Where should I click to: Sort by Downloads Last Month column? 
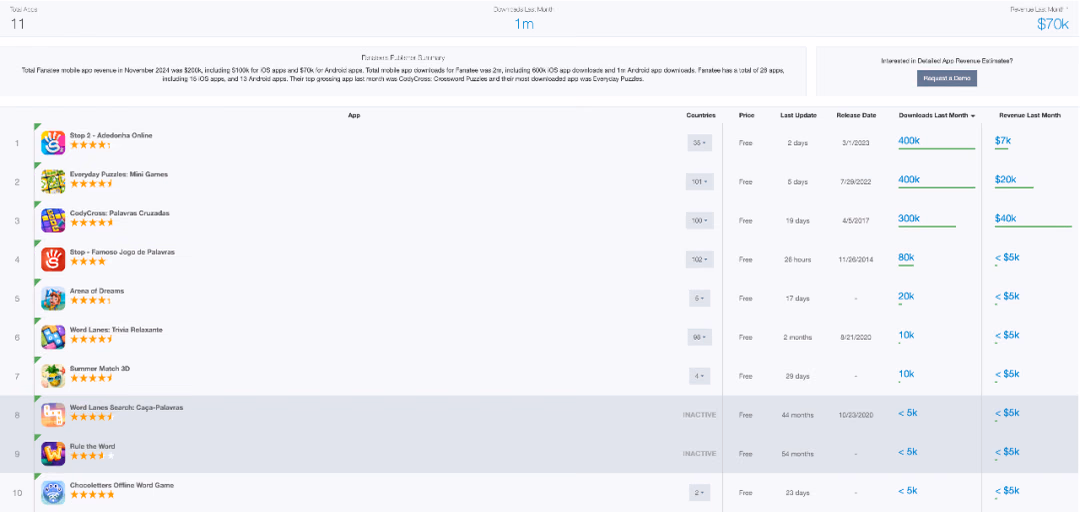pos(937,116)
